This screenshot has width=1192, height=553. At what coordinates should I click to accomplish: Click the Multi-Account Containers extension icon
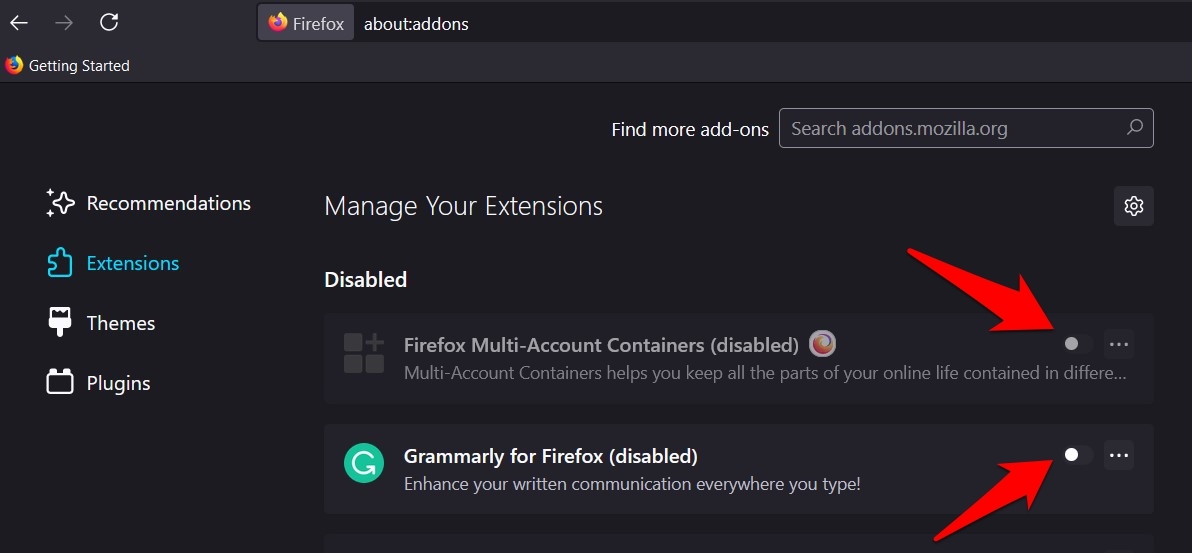[x=364, y=353]
